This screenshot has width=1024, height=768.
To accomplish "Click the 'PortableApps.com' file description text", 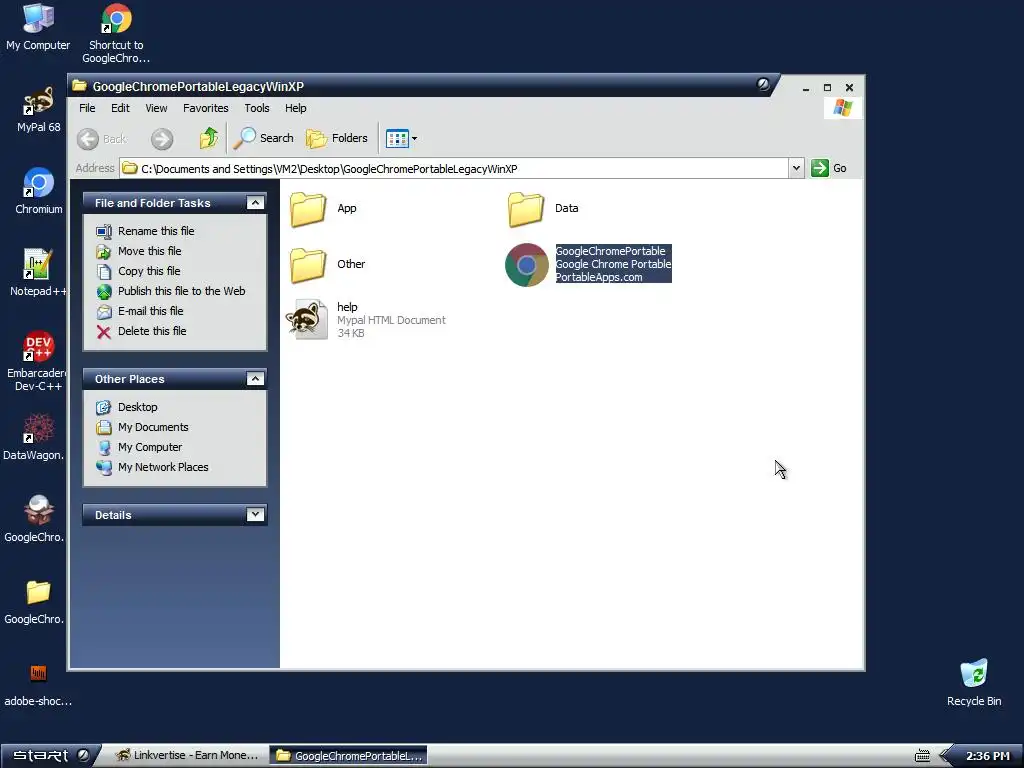I will click(x=599, y=278).
